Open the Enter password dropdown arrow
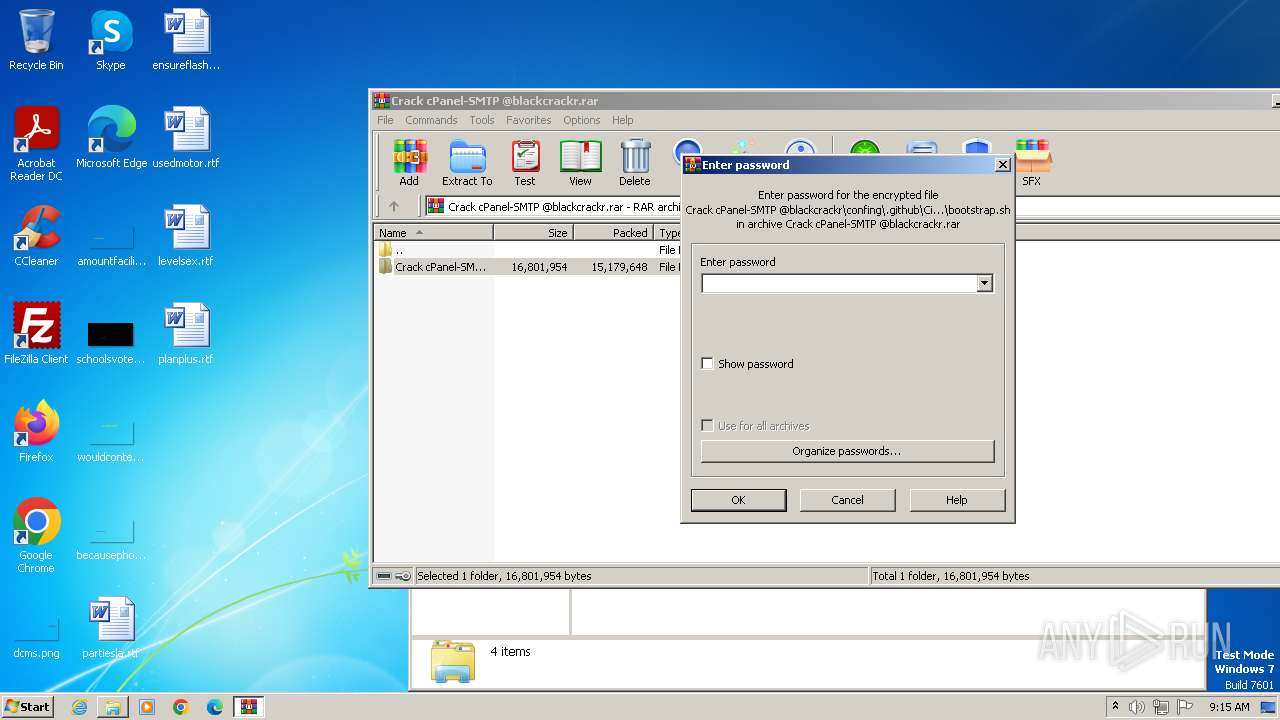1280x720 pixels. click(x=984, y=284)
